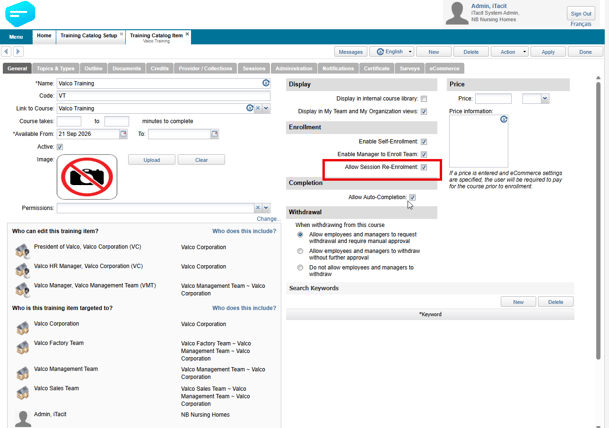
Task: Click the Valco Management Team icon
Action: tap(23, 373)
